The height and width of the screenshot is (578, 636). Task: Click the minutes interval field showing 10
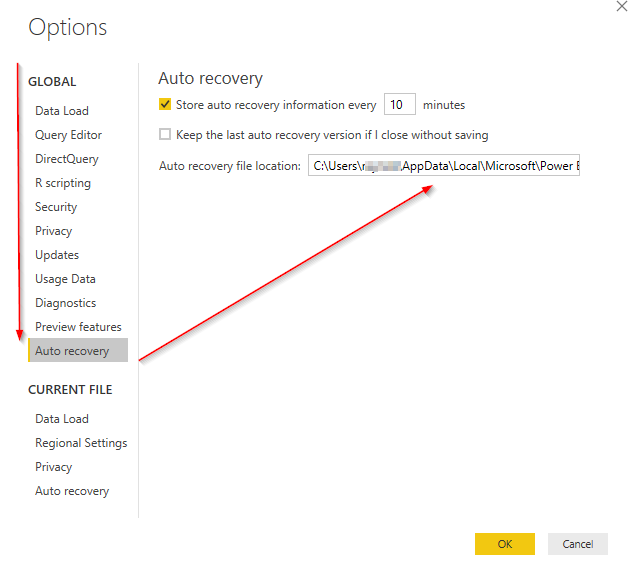400,104
